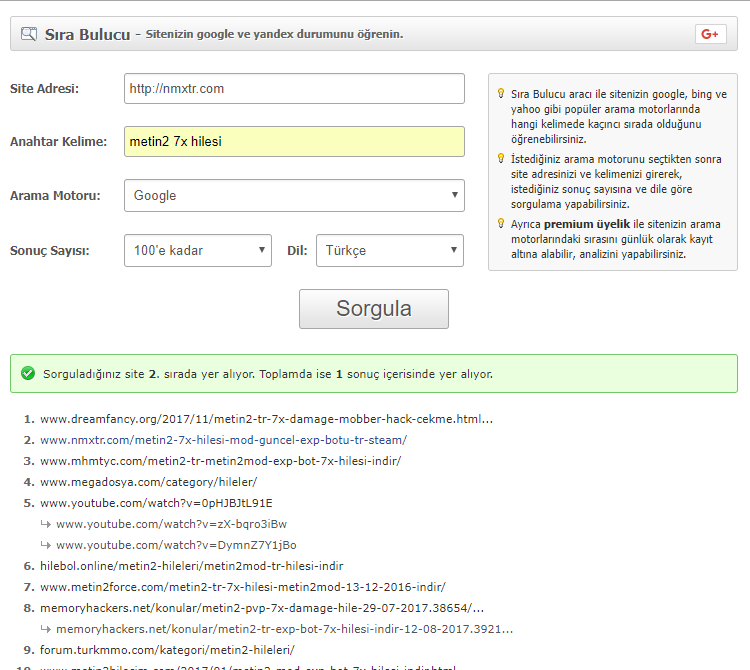Open the Dil Türkçe dropdown
Viewport: 750px width, 670px height.
(390, 251)
